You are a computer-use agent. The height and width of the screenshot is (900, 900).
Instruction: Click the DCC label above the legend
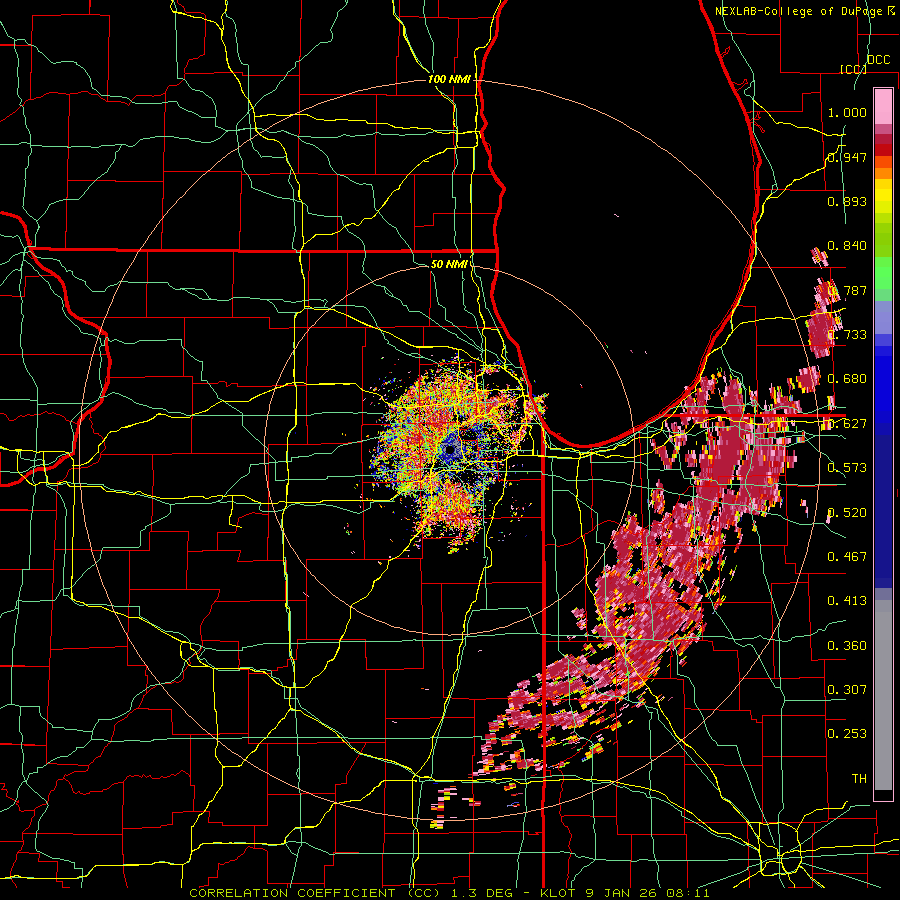(x=878, y=60)
